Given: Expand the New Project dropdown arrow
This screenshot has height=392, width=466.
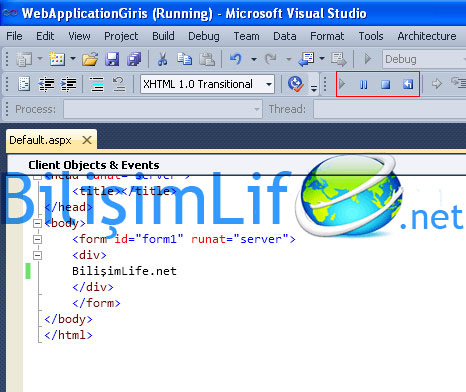Looking at the screenshot, I should pos(40,59).
